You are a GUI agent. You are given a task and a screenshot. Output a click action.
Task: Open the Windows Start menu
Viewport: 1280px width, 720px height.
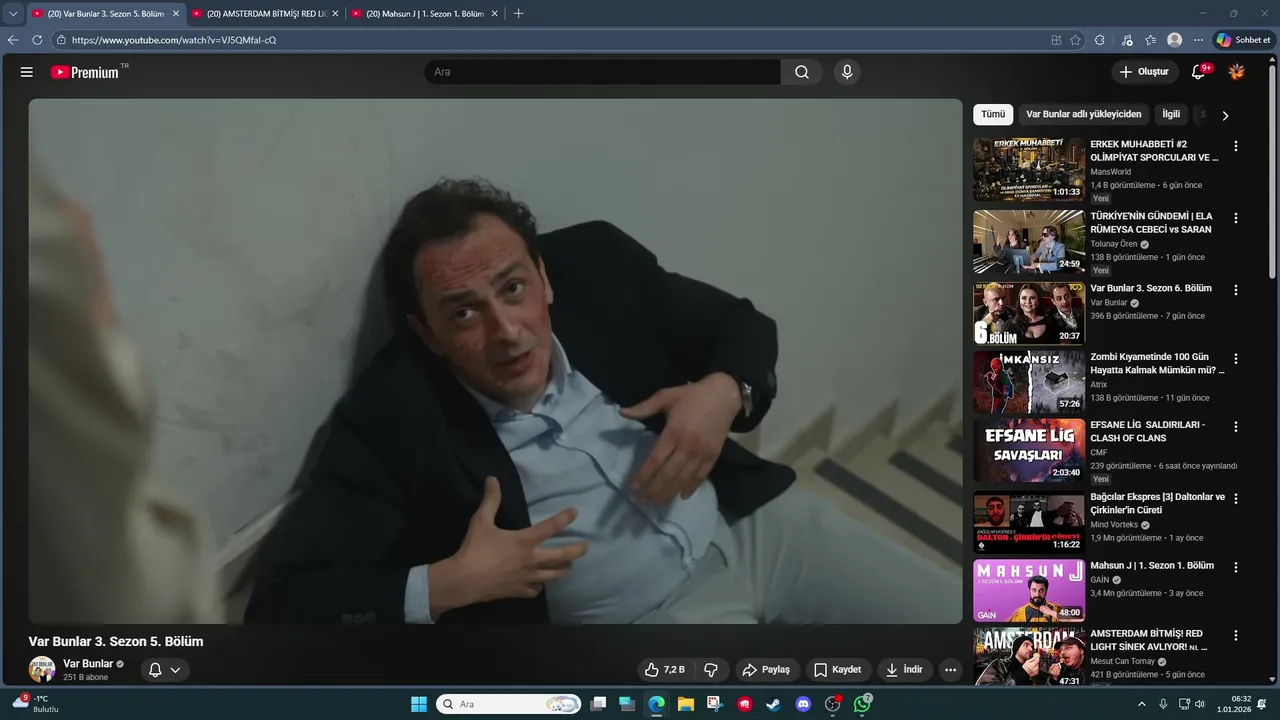click(419, 704)
